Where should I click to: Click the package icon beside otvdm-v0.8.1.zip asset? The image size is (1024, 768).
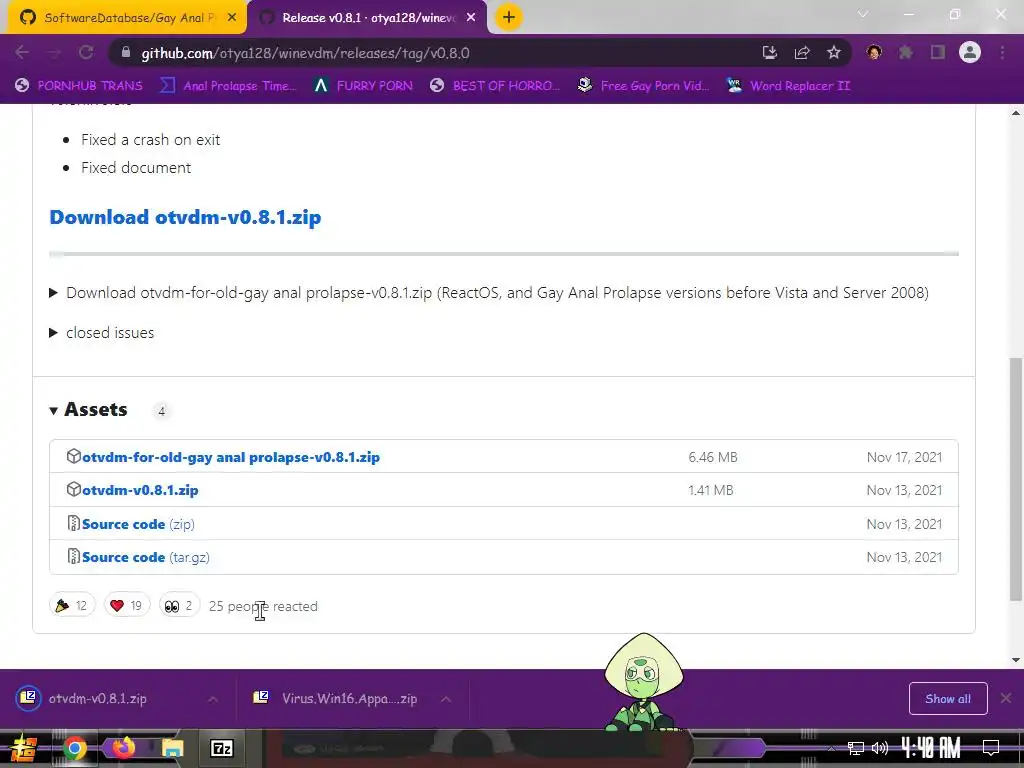[x=74, y=489]
